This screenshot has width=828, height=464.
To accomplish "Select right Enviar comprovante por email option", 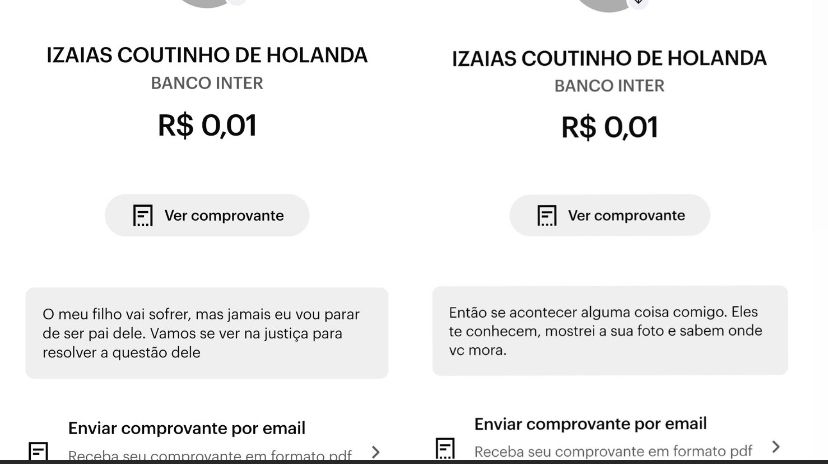I will tap(590, 424).
